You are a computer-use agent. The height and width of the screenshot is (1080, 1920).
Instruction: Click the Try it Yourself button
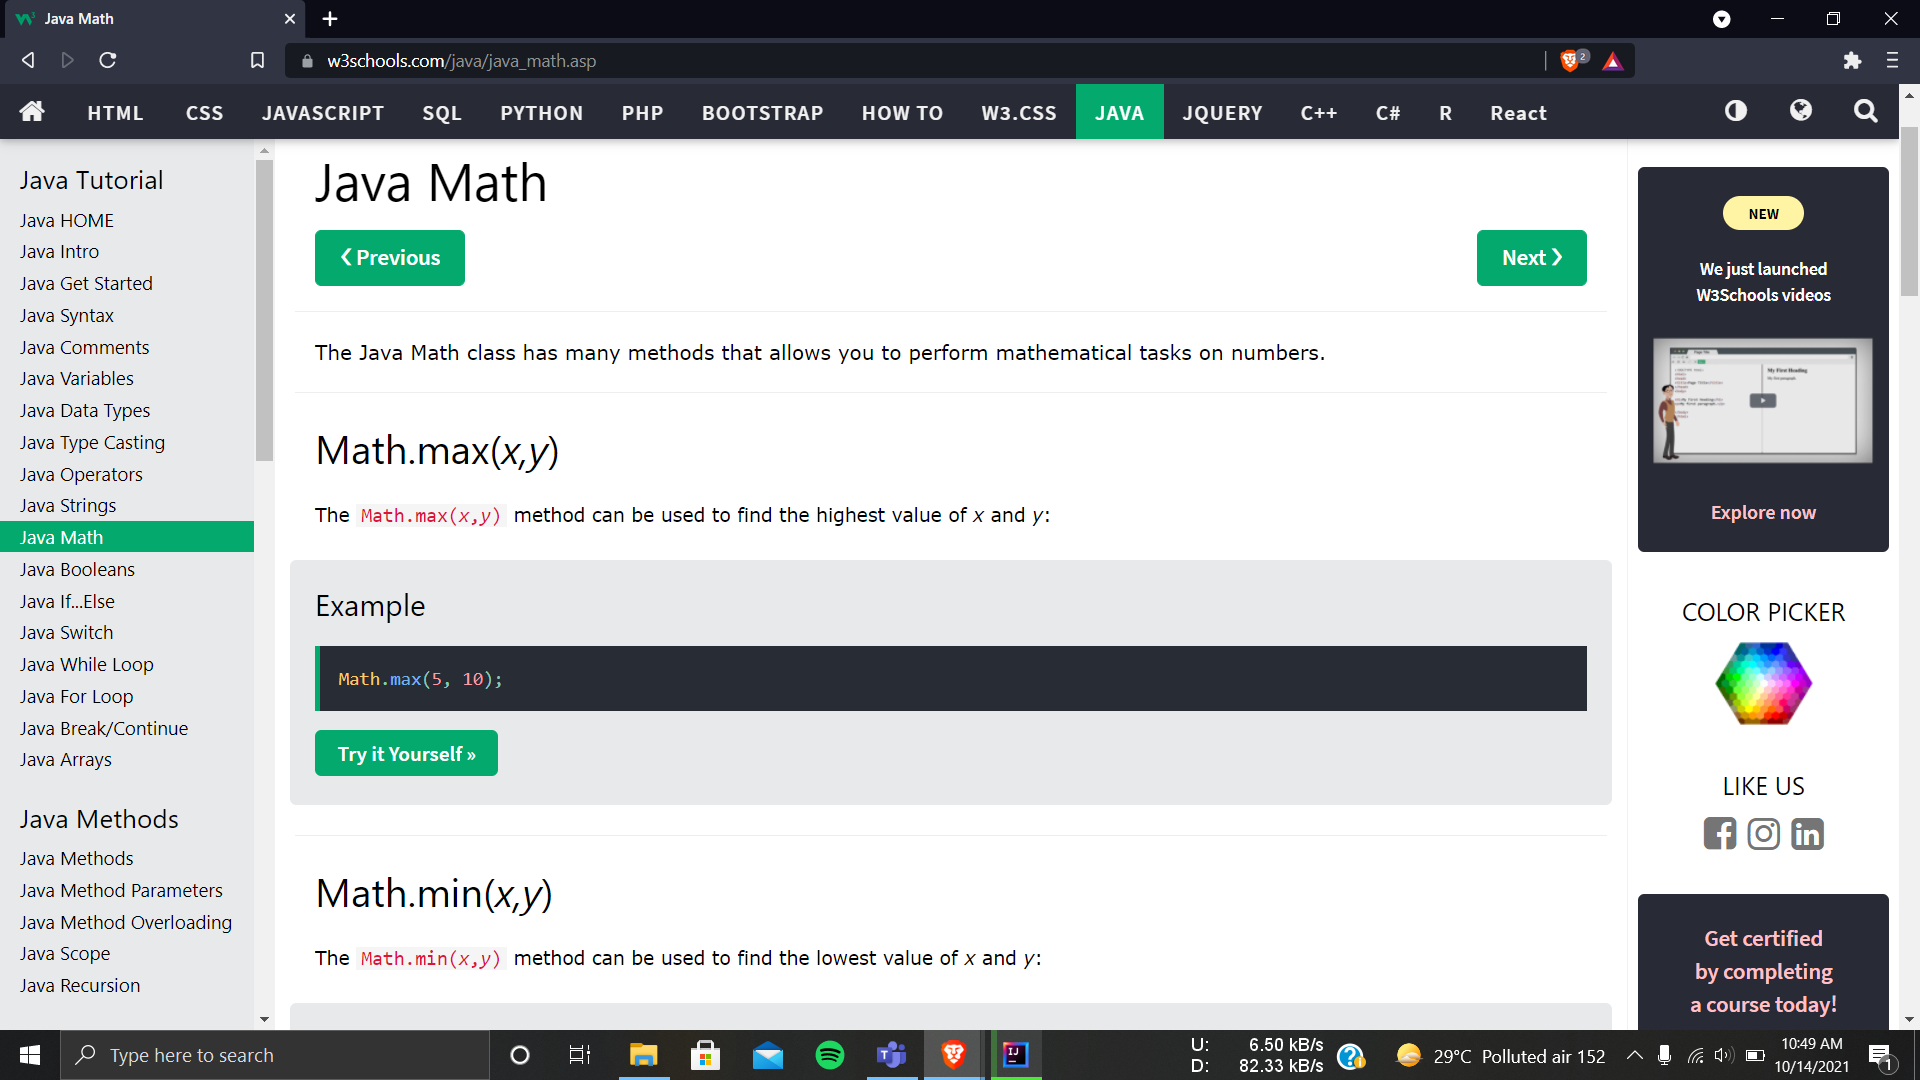tap(406, 754)
